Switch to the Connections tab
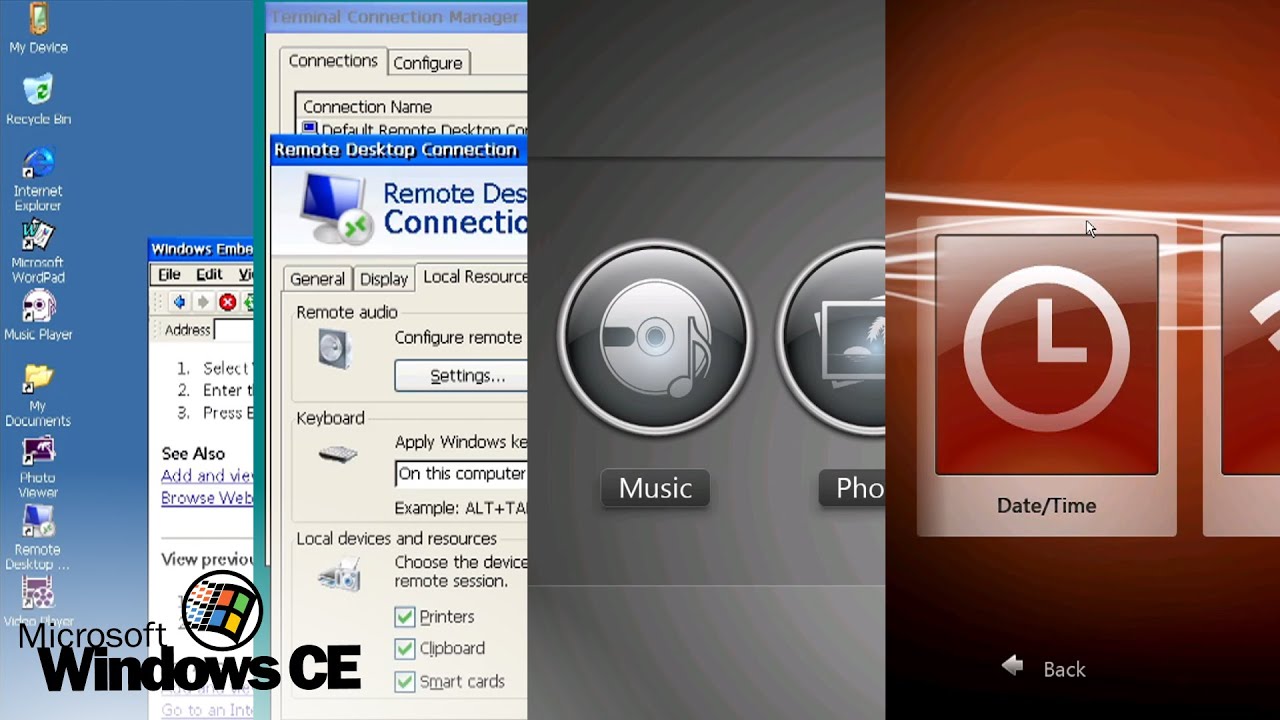Image resolution: width=1280 pixels, height=720 pixels. (333, 61)
